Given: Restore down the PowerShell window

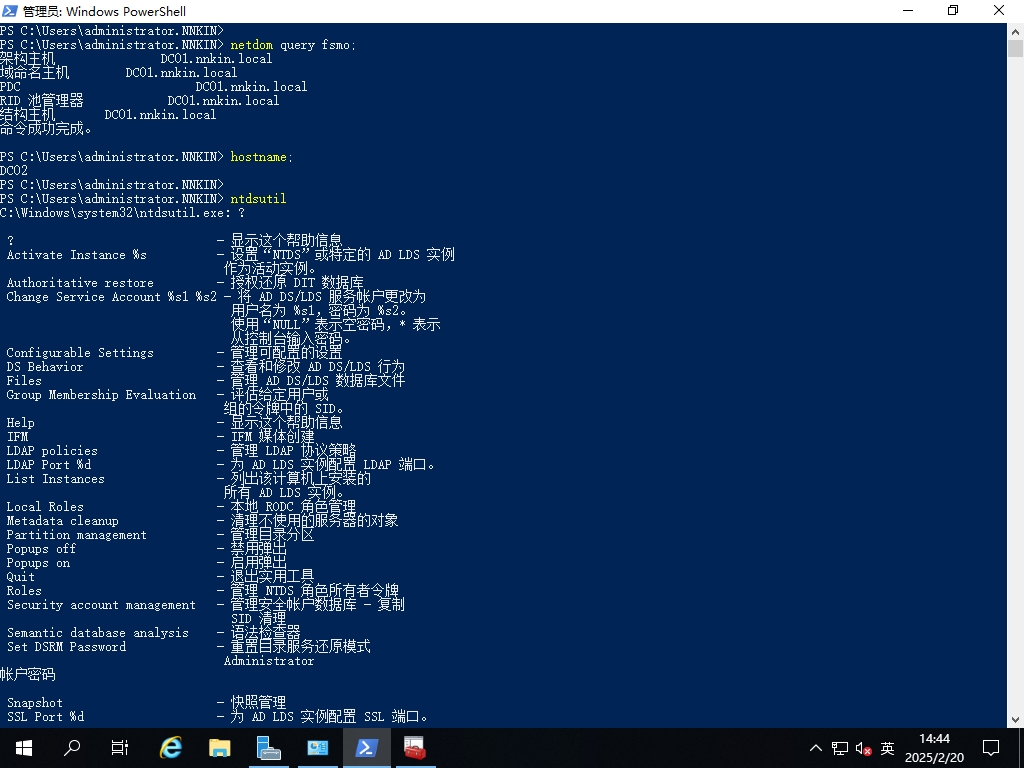Looking at the screenshot, I should click(x=953, y=11).
